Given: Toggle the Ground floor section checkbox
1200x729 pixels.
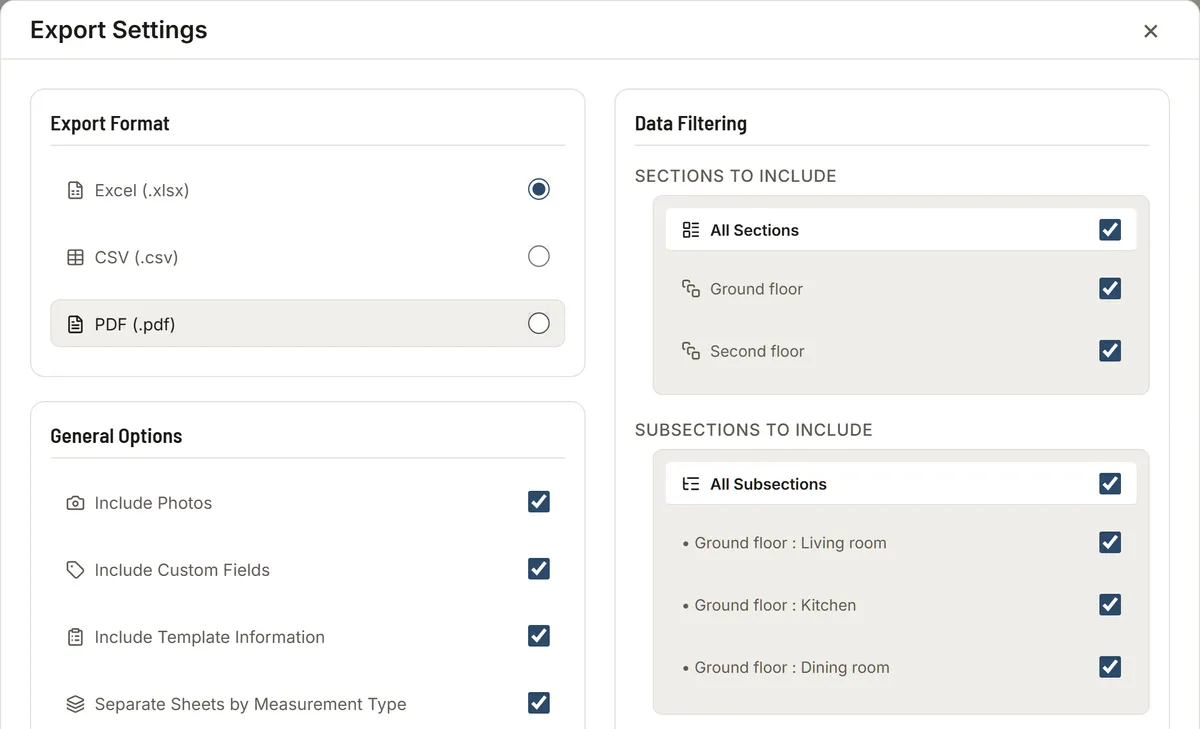Looking at the screenshot, I should coord(1110,289).
